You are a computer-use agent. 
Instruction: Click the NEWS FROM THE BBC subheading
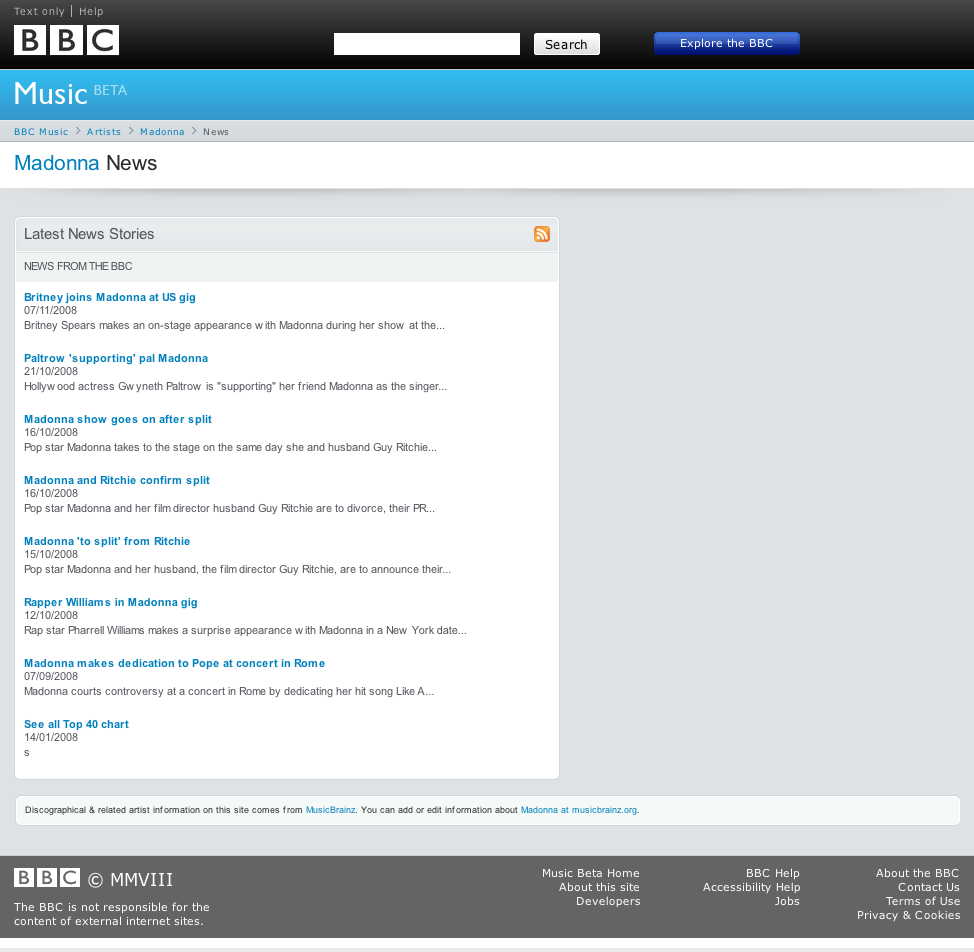coord(78,266)
